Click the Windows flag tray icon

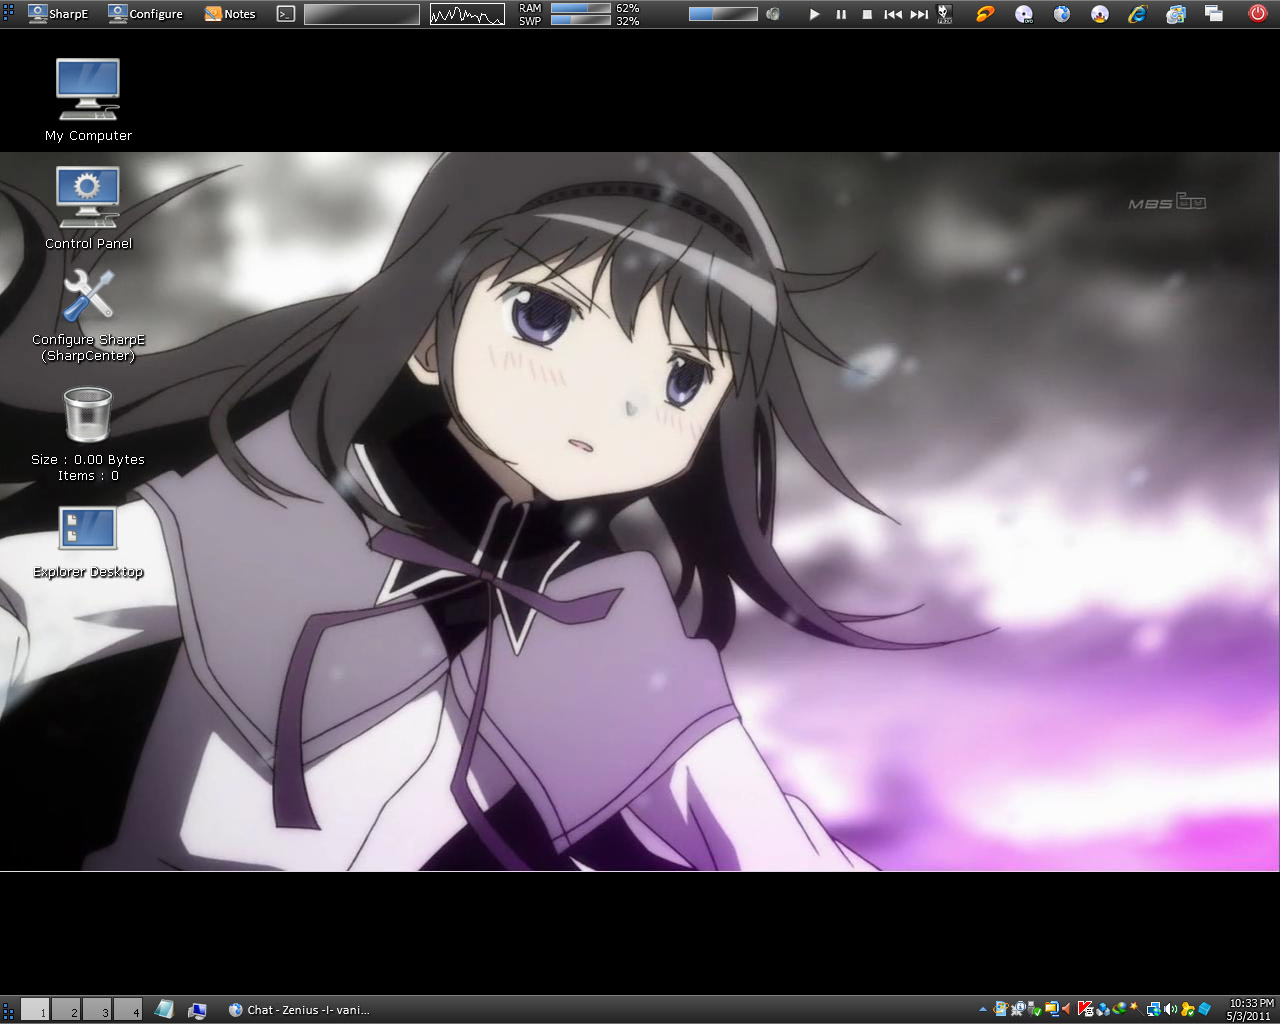point(1000,1010)
